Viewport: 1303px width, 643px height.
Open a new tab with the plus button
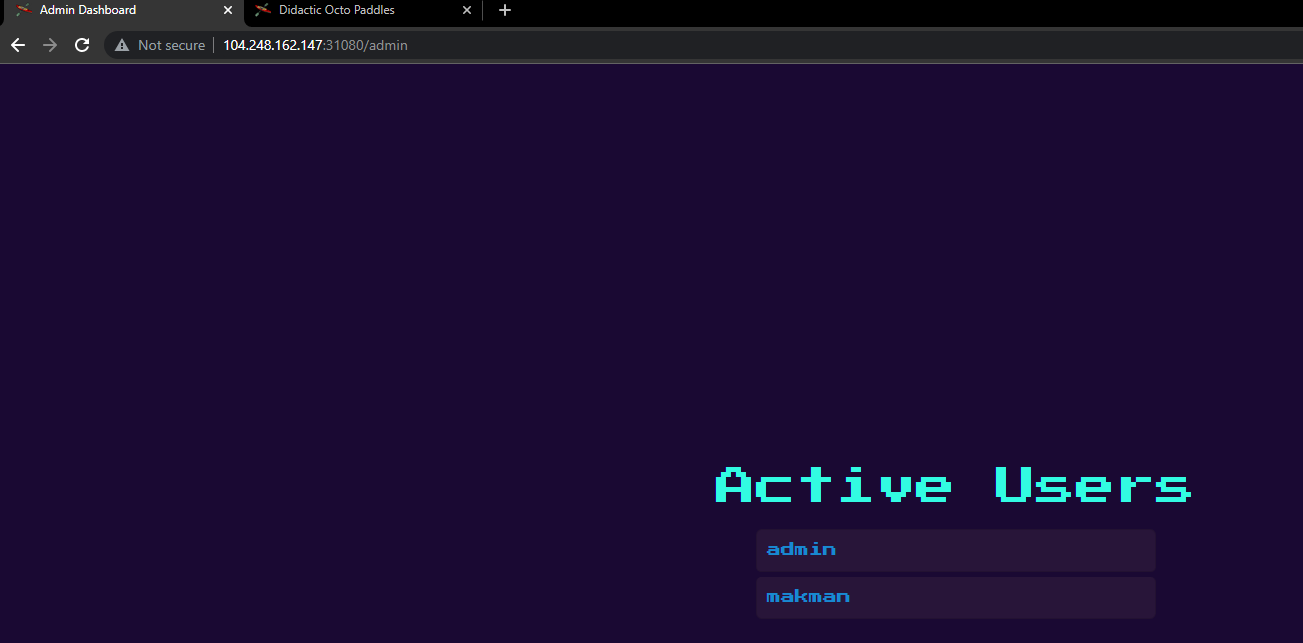coord(505,10)
